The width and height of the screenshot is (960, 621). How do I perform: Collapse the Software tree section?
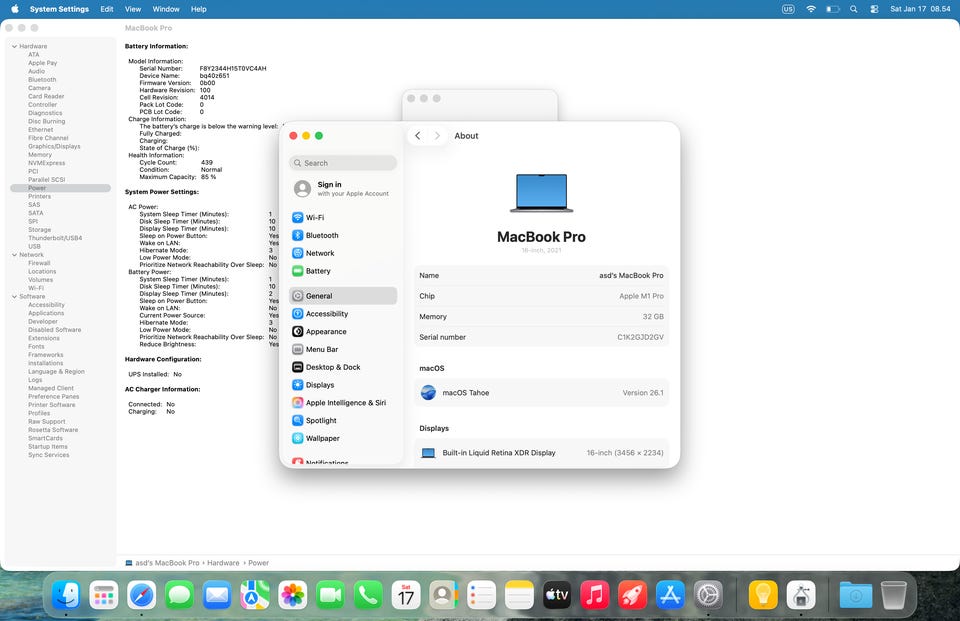[14, 297]
